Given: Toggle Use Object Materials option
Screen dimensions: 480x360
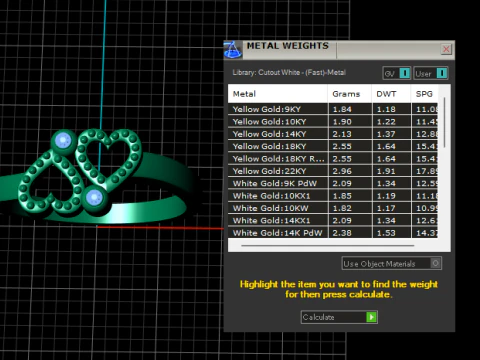Looking at the screenshot, I should coord(392,263).
